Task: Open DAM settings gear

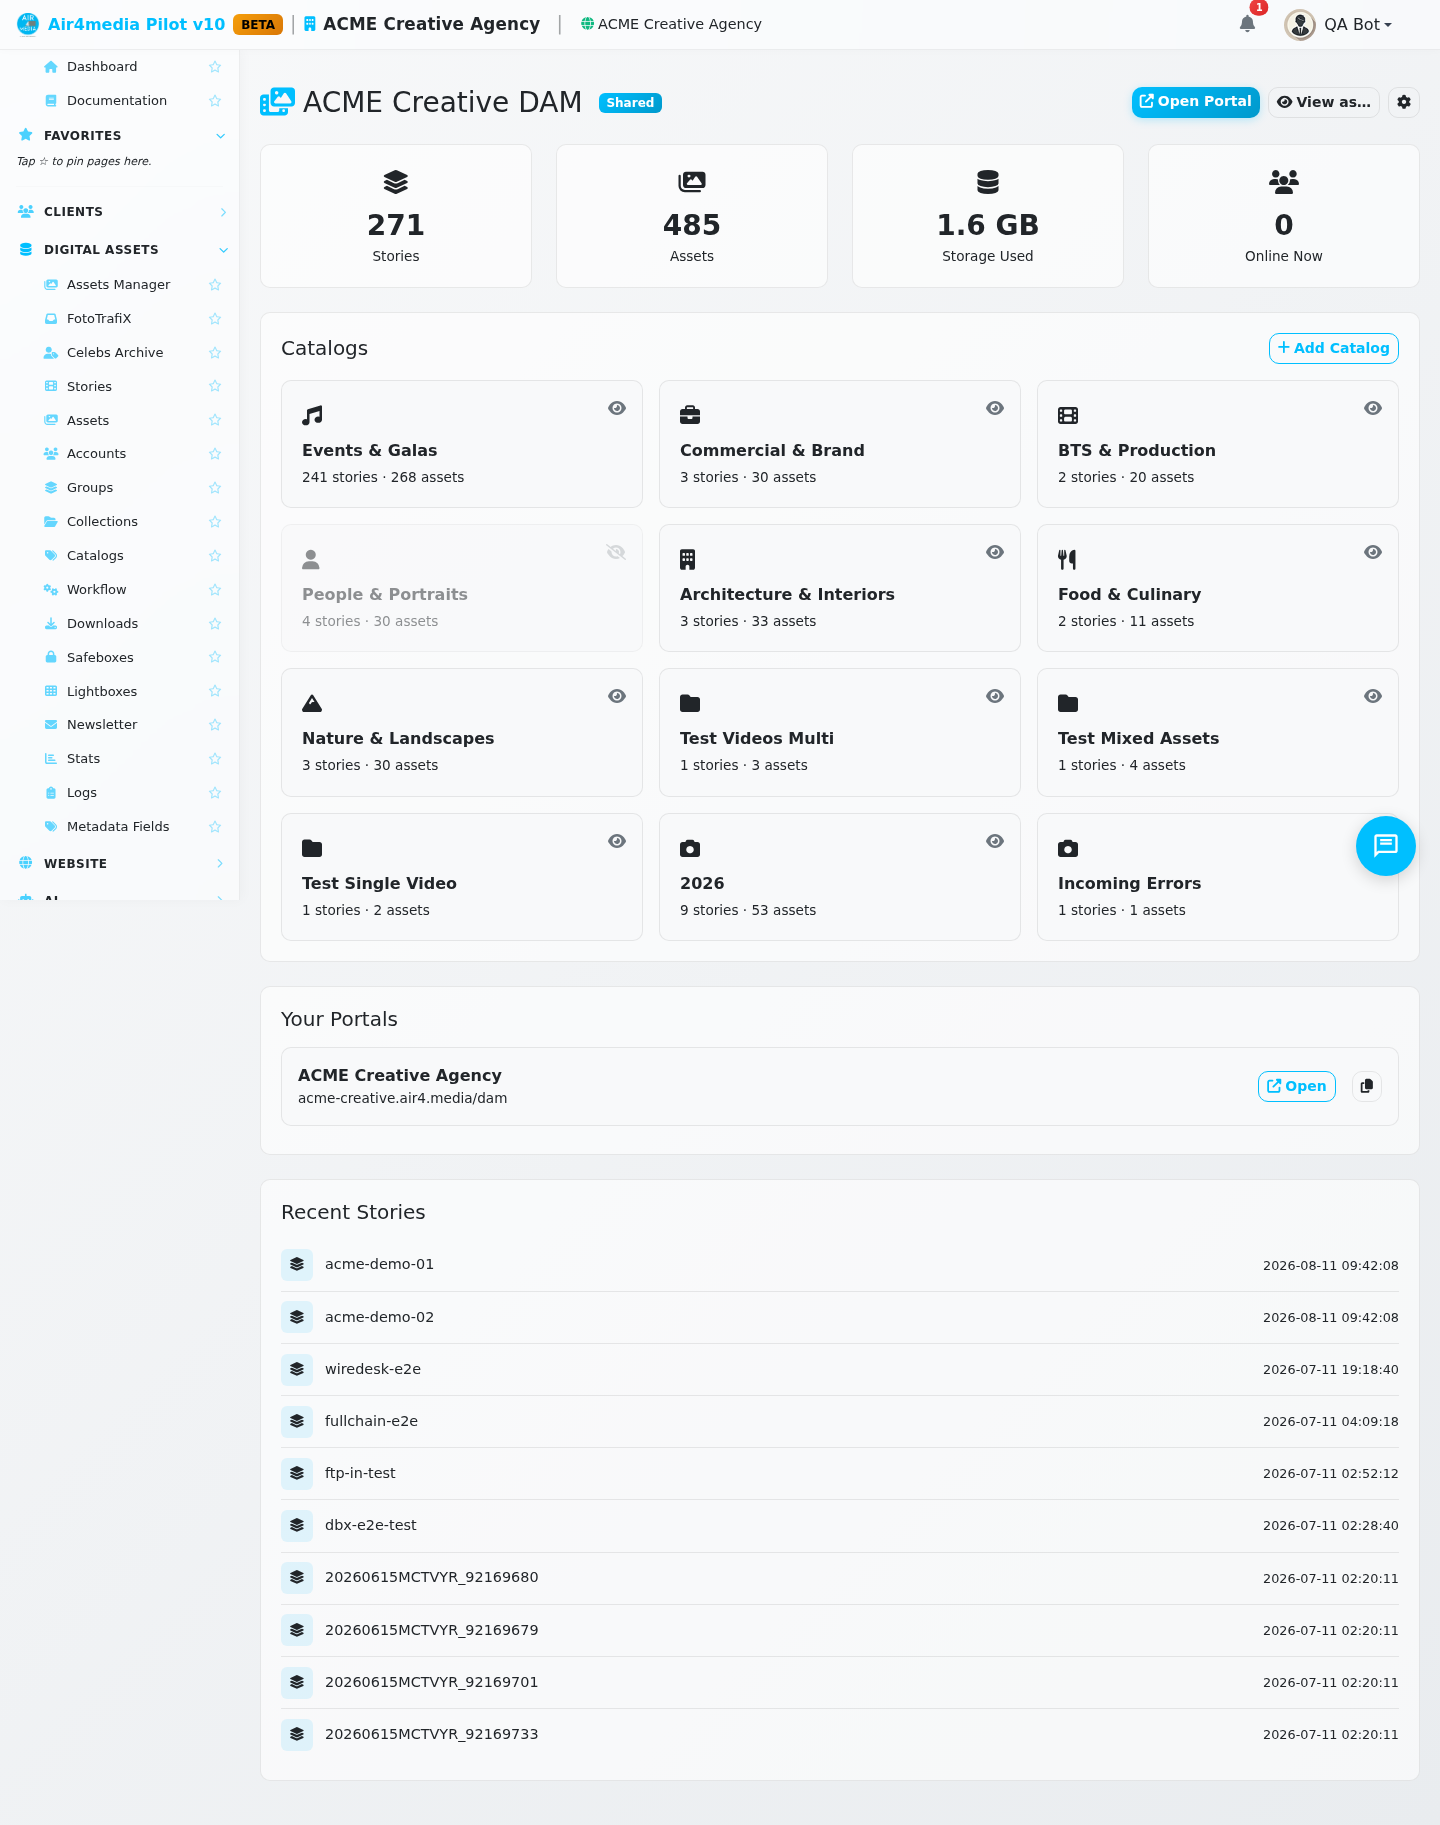Action: tap(1404, 102)
